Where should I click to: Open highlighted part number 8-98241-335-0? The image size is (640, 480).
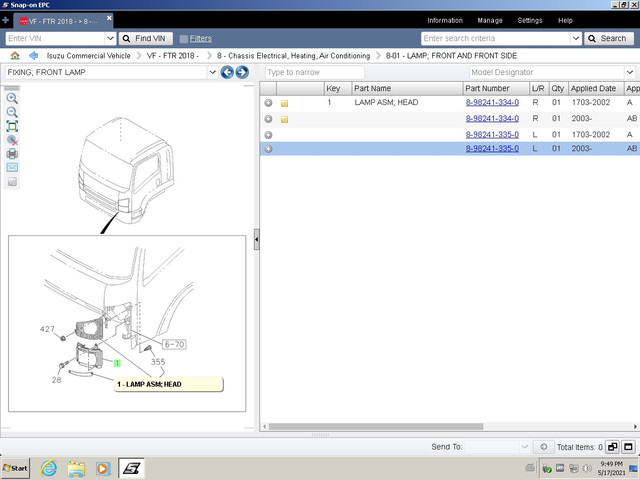pos(492,149)
